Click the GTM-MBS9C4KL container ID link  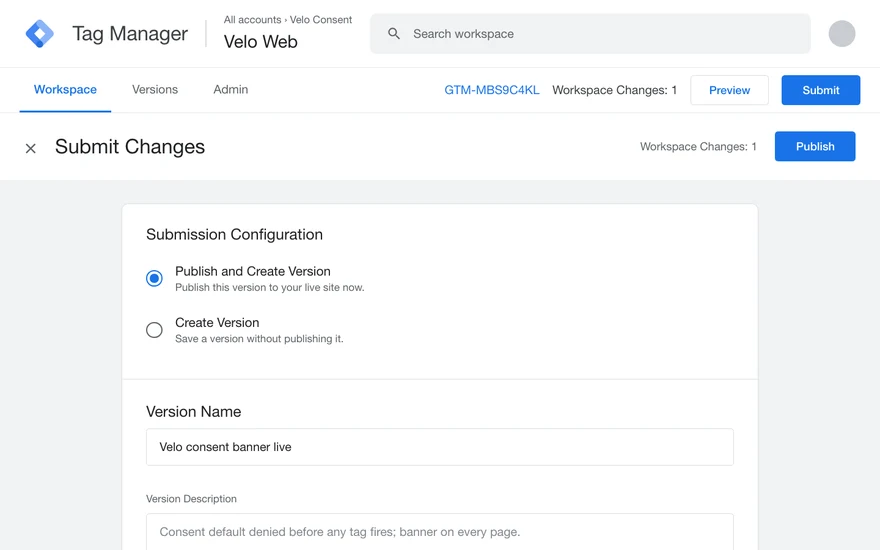click(492, 90)
